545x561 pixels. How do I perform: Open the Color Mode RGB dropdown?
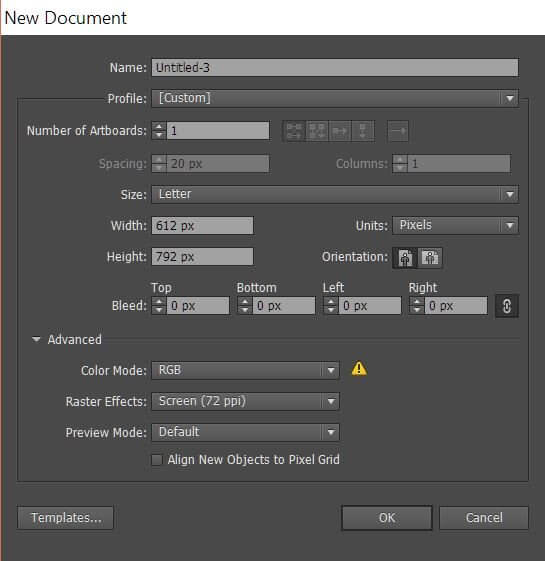pos(245,370)
